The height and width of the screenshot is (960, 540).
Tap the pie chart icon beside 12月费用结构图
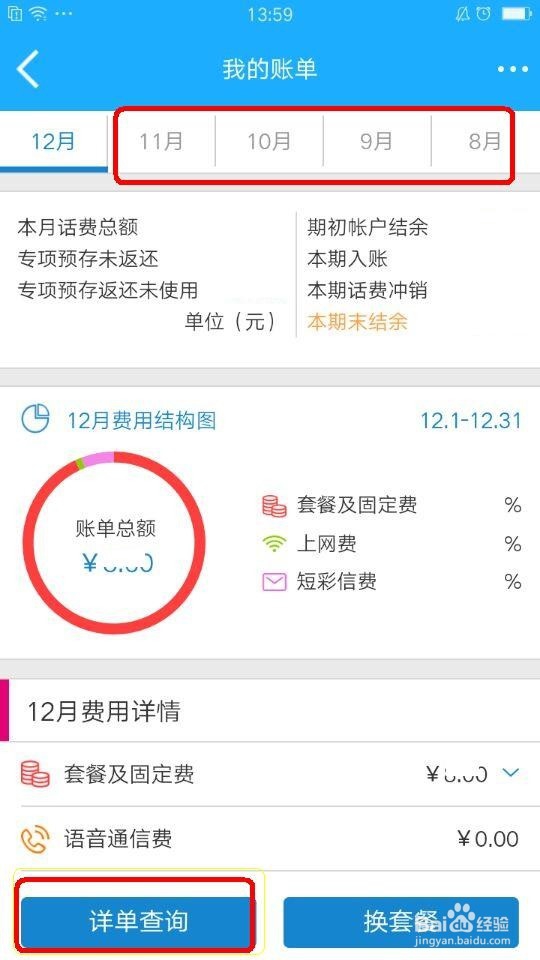tap(36, 419)
